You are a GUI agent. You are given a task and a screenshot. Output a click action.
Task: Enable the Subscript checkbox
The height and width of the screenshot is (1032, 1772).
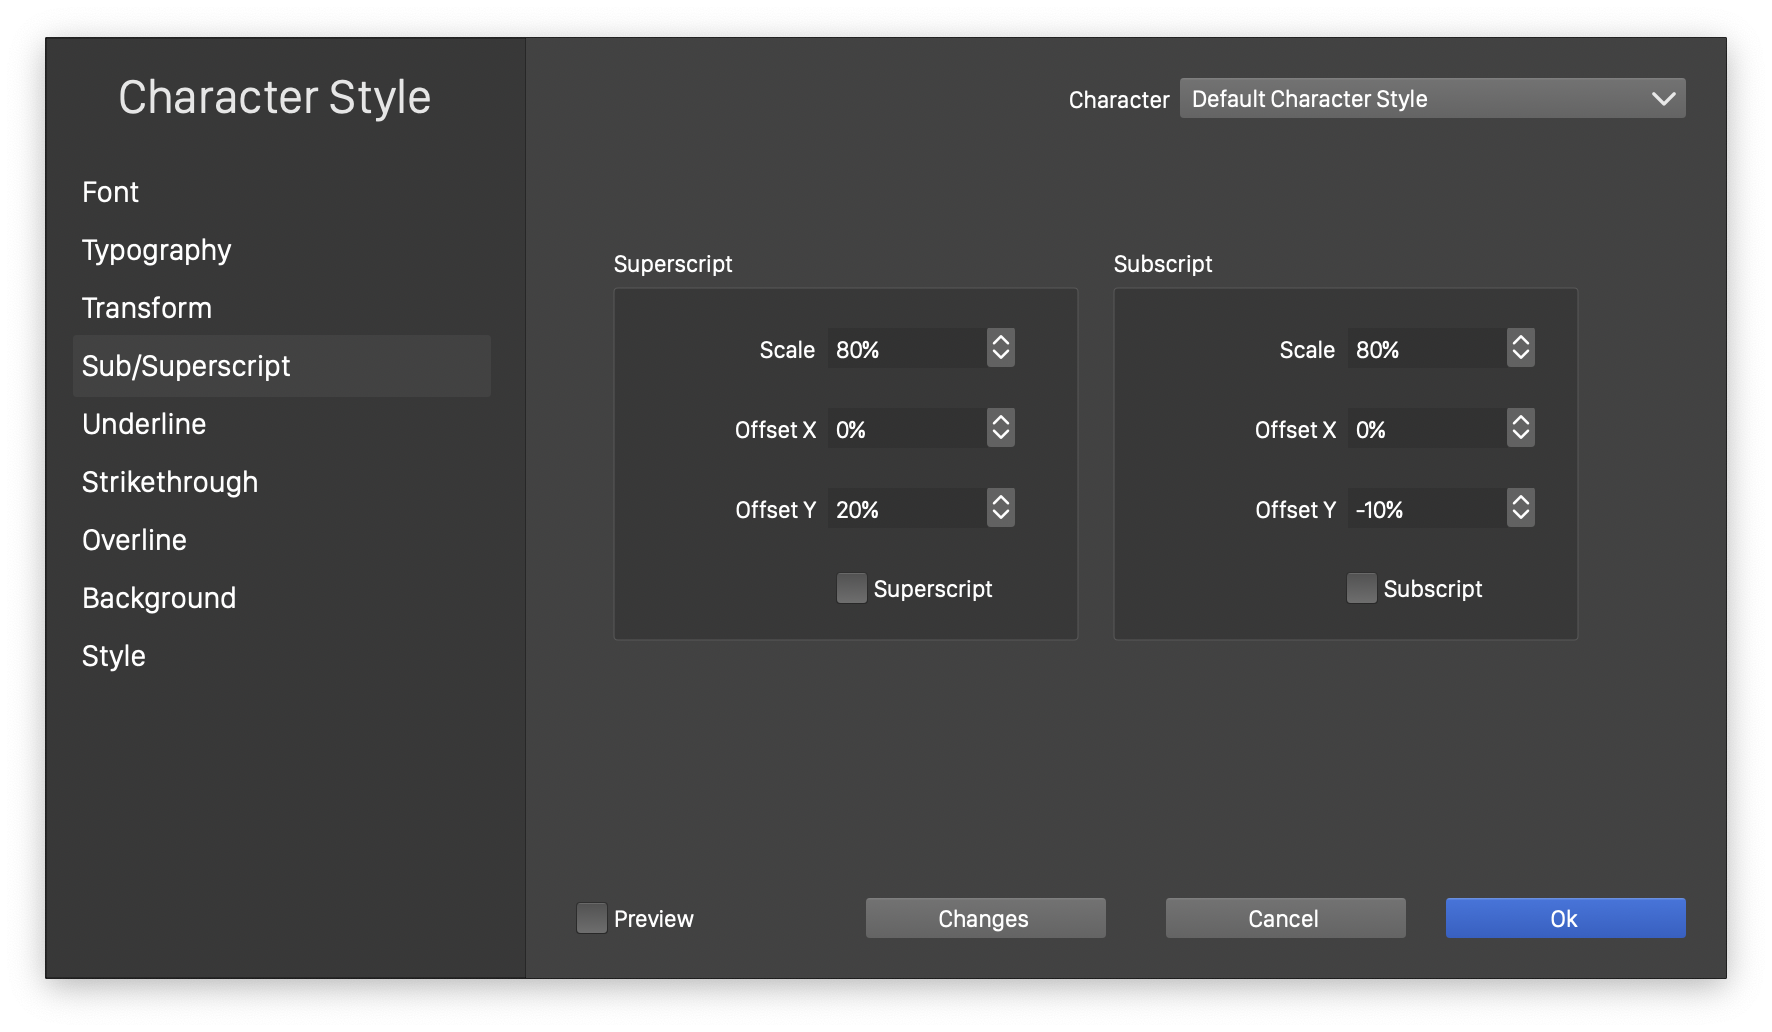tap(1361, 588)
